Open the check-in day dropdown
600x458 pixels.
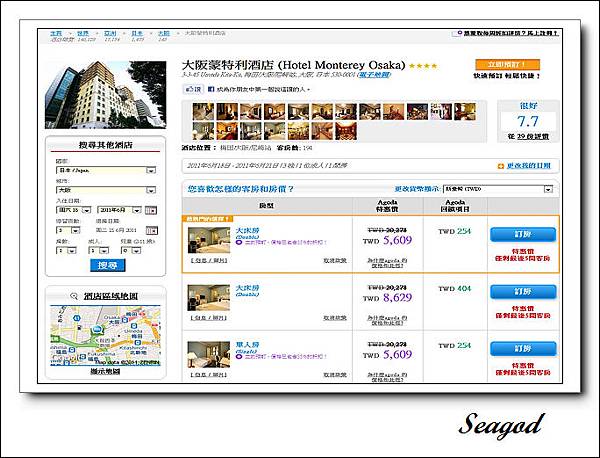coord(73,210)
